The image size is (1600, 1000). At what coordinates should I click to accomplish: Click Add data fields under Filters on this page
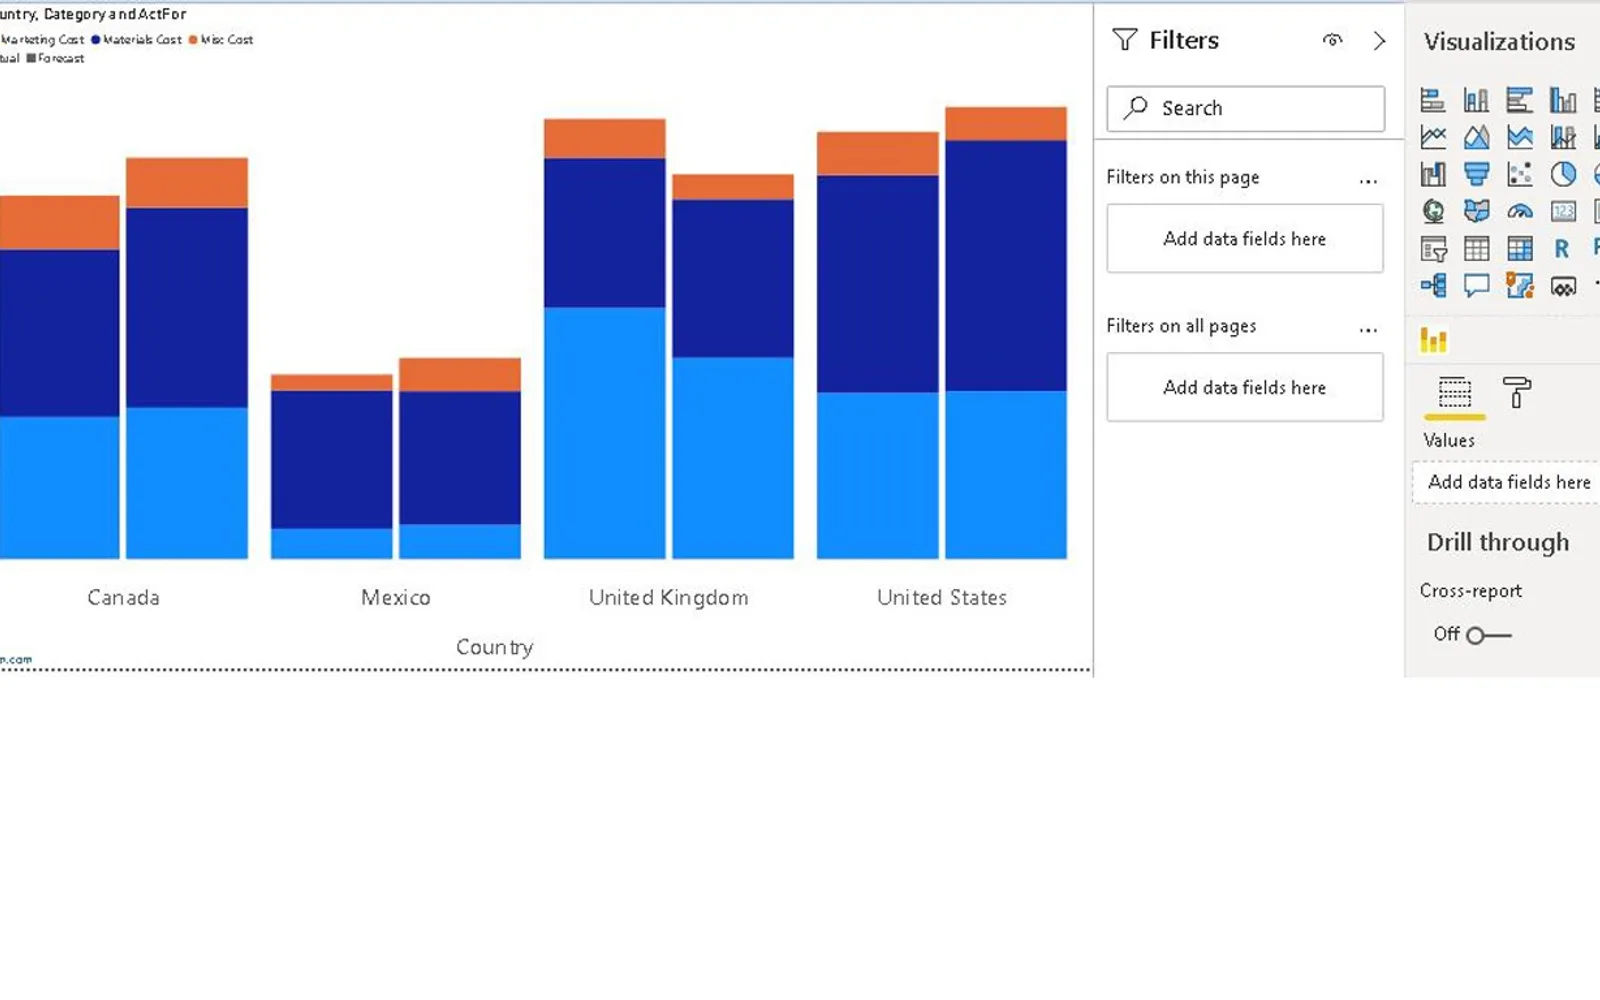pyautogui.click(x=1245, y=238)
